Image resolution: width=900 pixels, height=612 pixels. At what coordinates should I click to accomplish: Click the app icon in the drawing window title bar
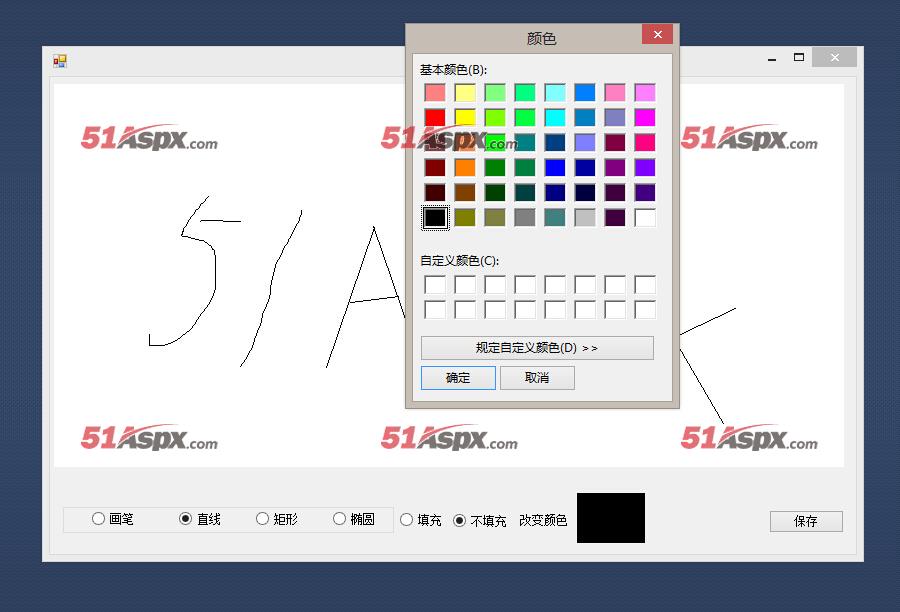60,61
